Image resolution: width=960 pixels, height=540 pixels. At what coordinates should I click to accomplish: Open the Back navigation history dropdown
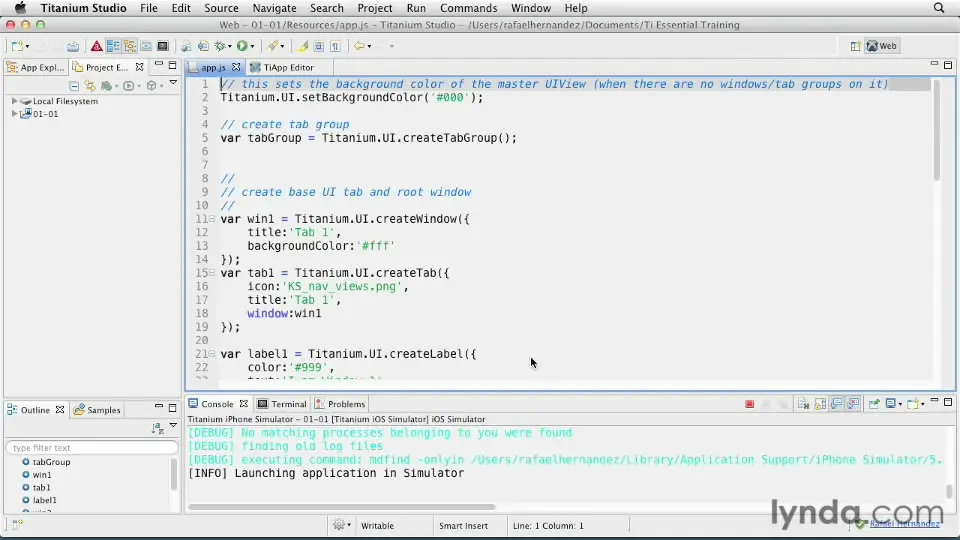click(x=369, y=47)
